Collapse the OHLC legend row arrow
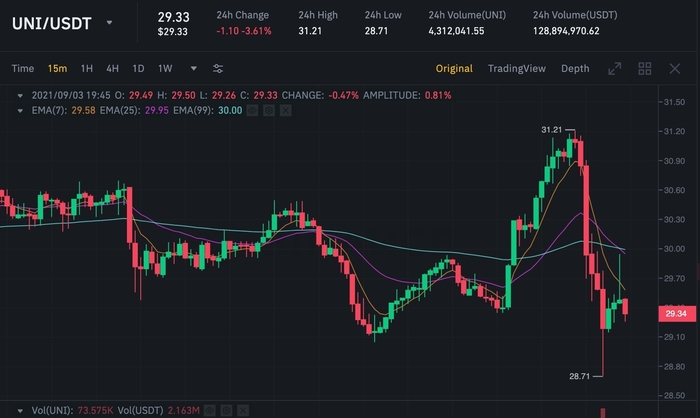This screenshot has height=418, width=700. [x=22, y=95]
